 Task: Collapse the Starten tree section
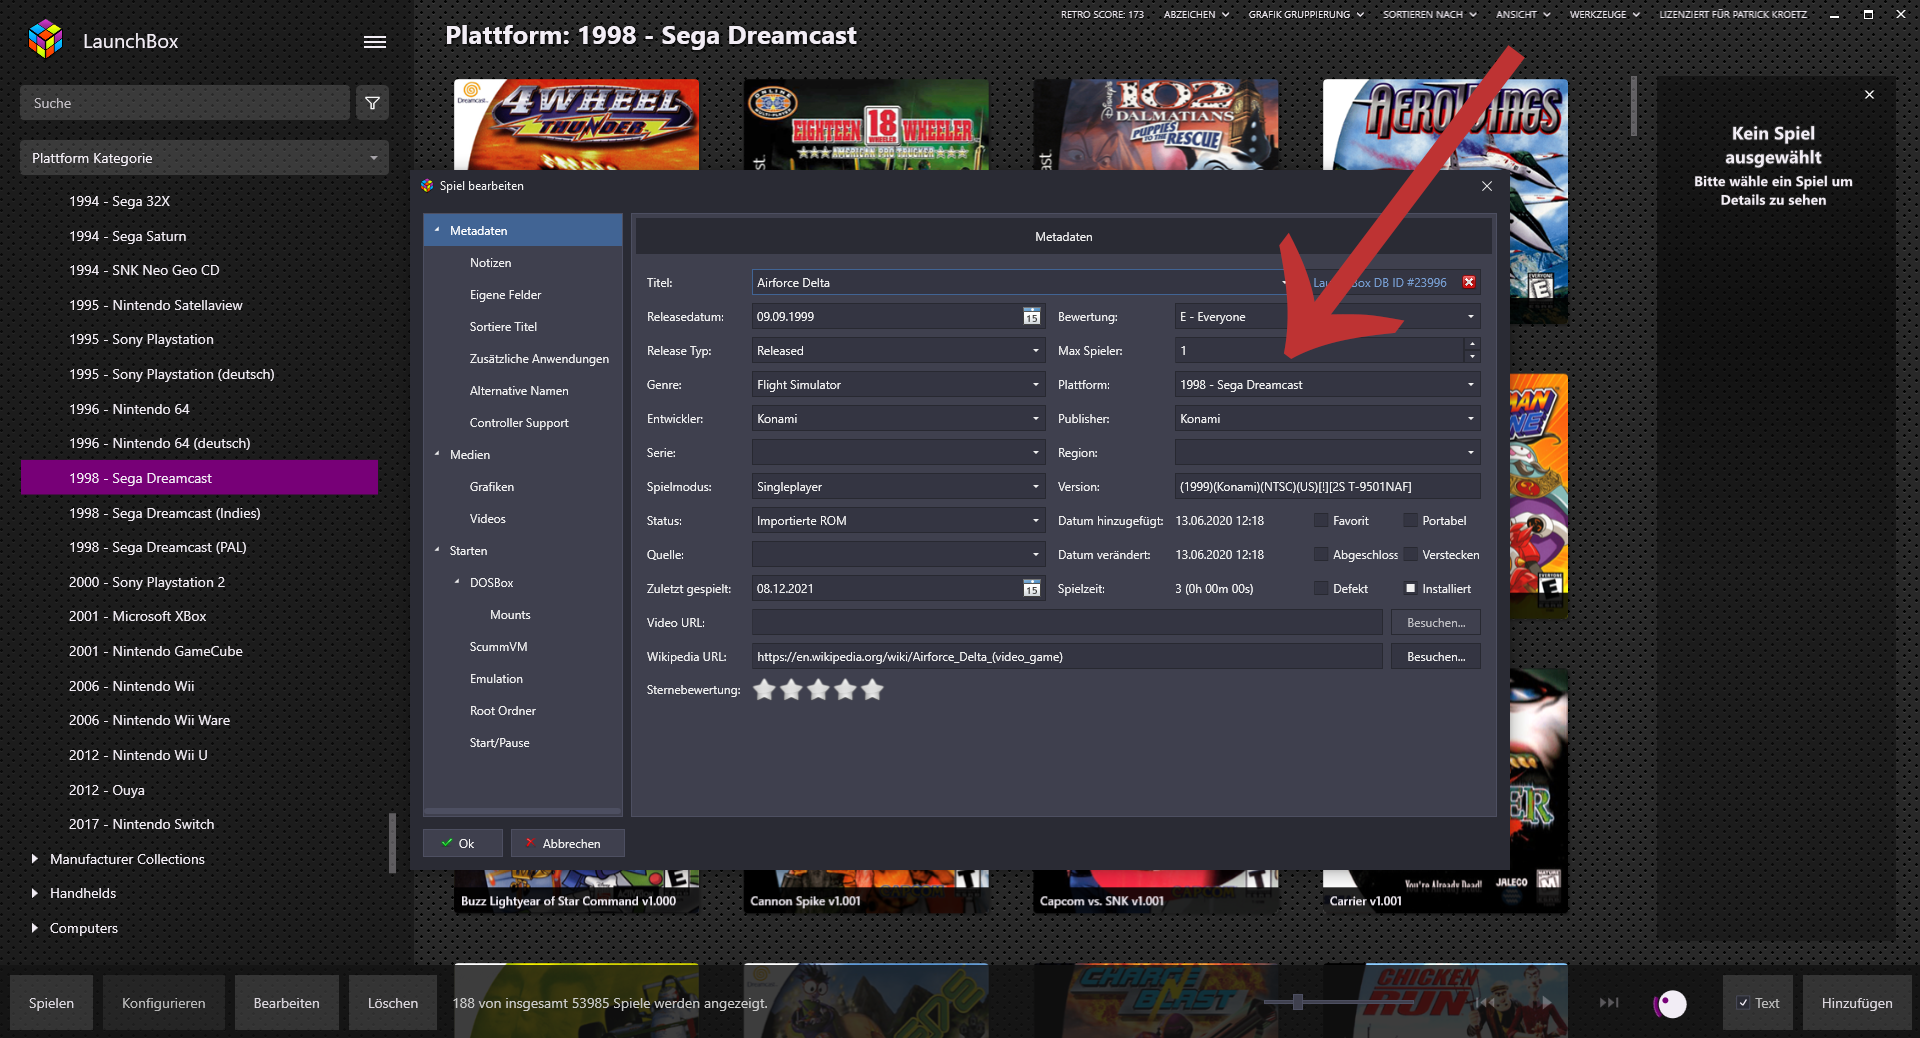(x=437, y=550)
